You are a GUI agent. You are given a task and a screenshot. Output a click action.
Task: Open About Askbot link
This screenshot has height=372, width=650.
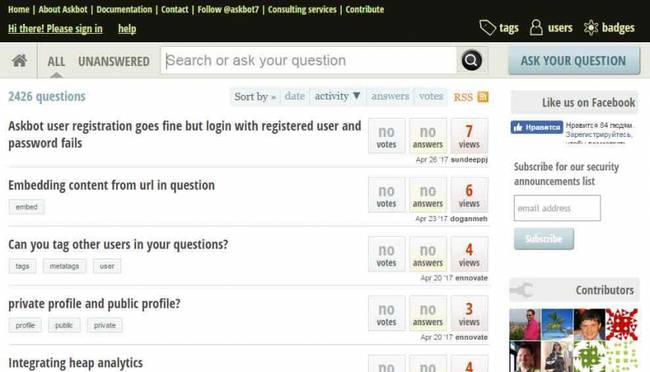pos(63,9)
